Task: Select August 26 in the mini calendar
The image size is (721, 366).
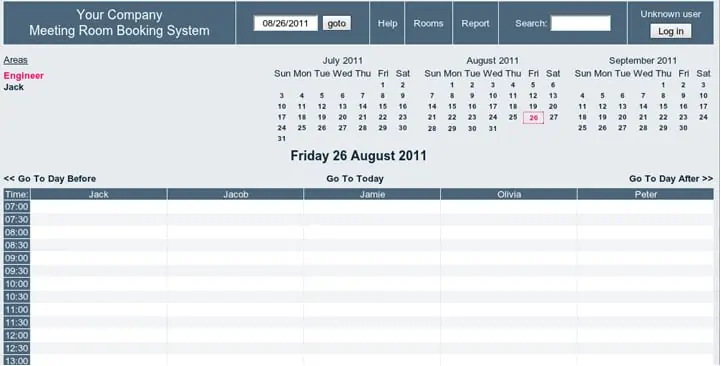Action: [x=533, y=118]
